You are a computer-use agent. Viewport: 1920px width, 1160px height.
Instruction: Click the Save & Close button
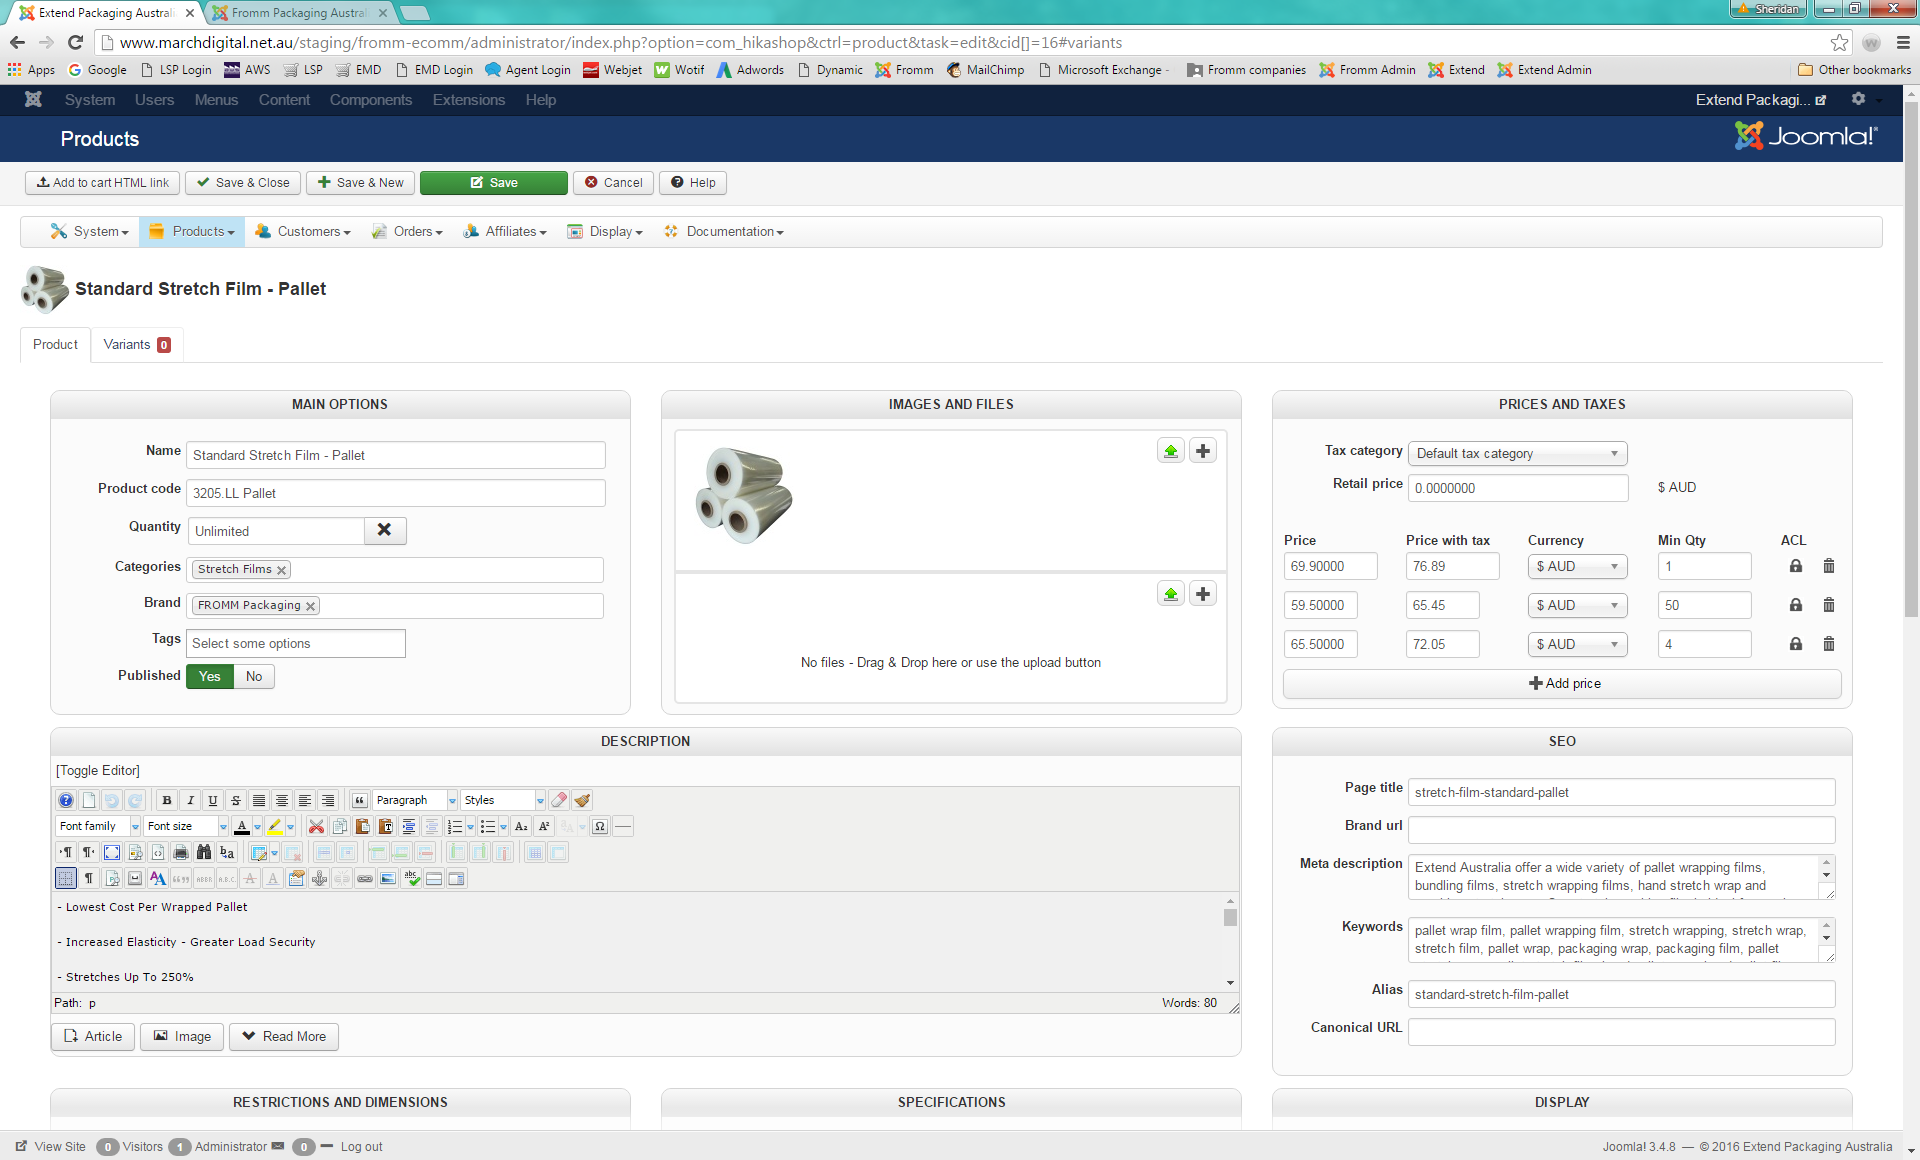pyautogui.click(x=243, y=182)
